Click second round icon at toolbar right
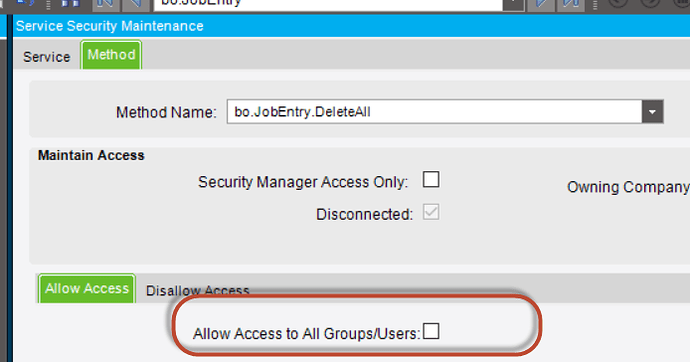The image size is (690, 362). point(650,3)
